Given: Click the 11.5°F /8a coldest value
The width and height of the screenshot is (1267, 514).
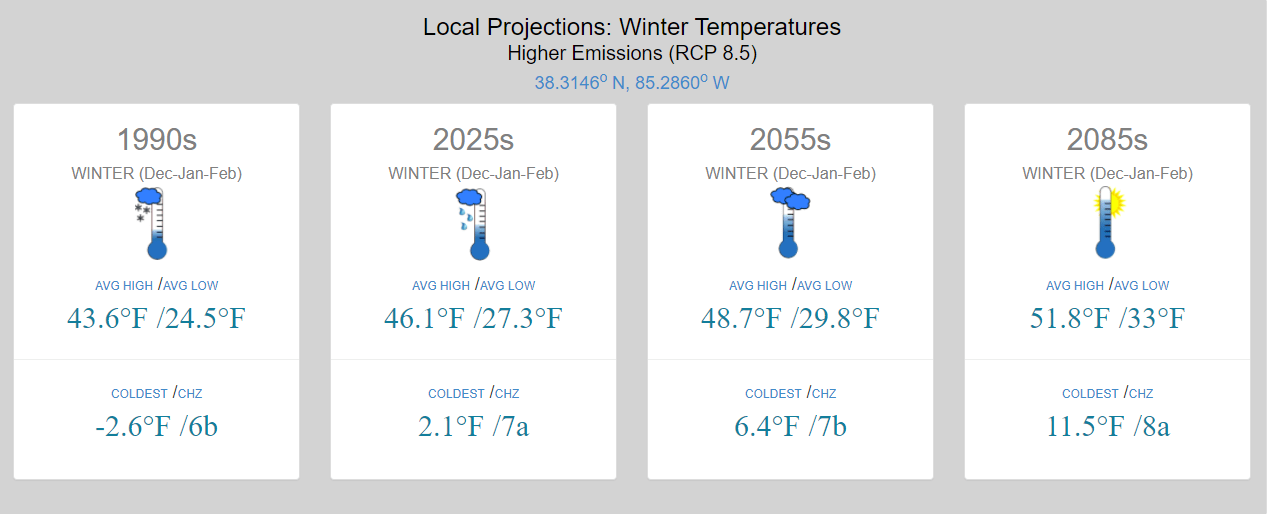Looking at the screenshot, I should click(1107, 427).
